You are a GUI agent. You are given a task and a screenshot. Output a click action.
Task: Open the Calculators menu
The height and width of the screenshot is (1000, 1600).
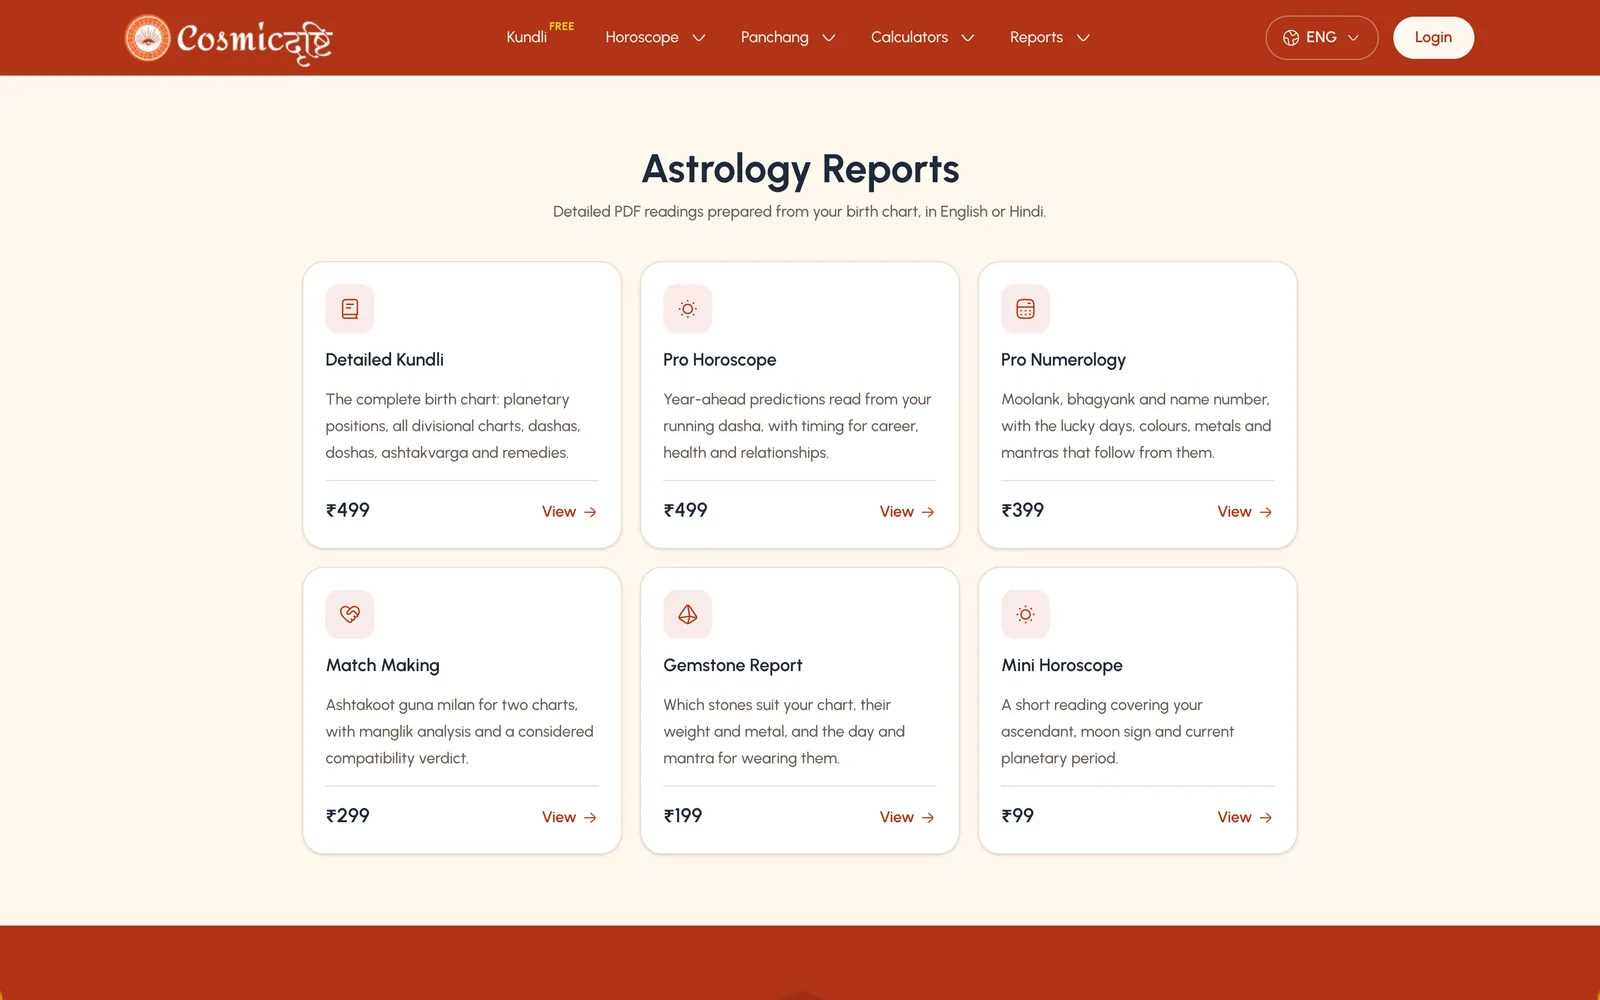[909, 37]
